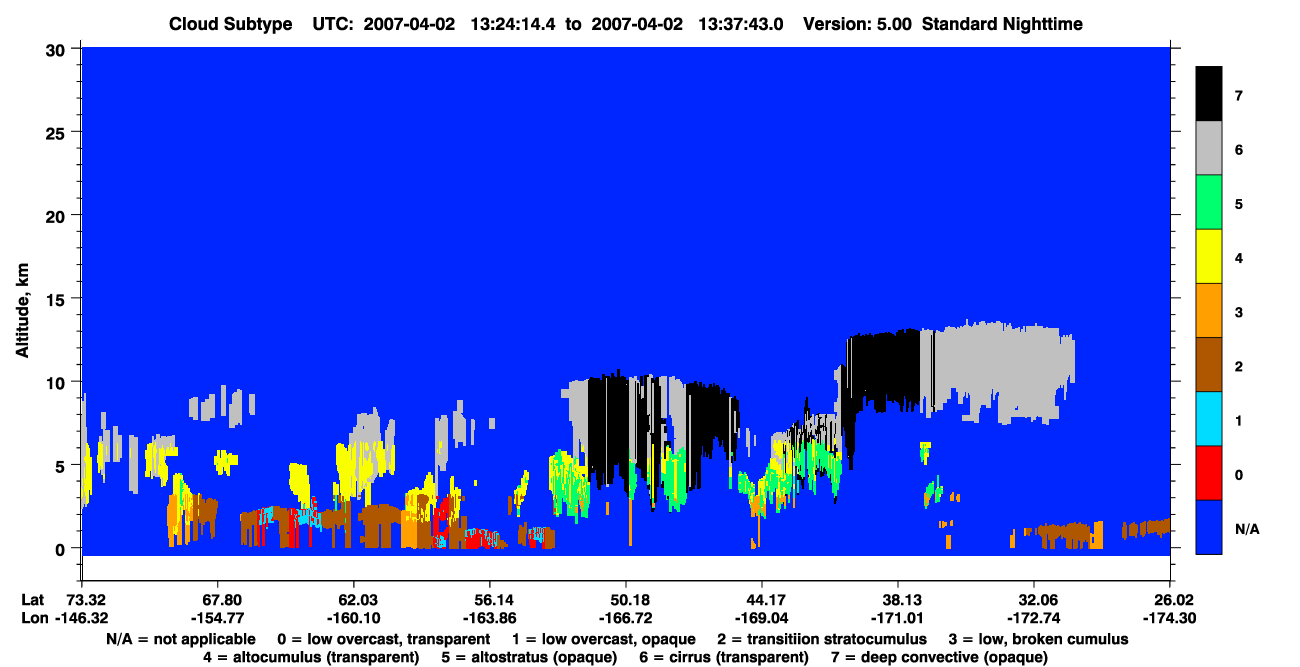Click legend text '3 = low, broken cumulus'
Screen dimensions: 1300x667
tap(1039, 638)
